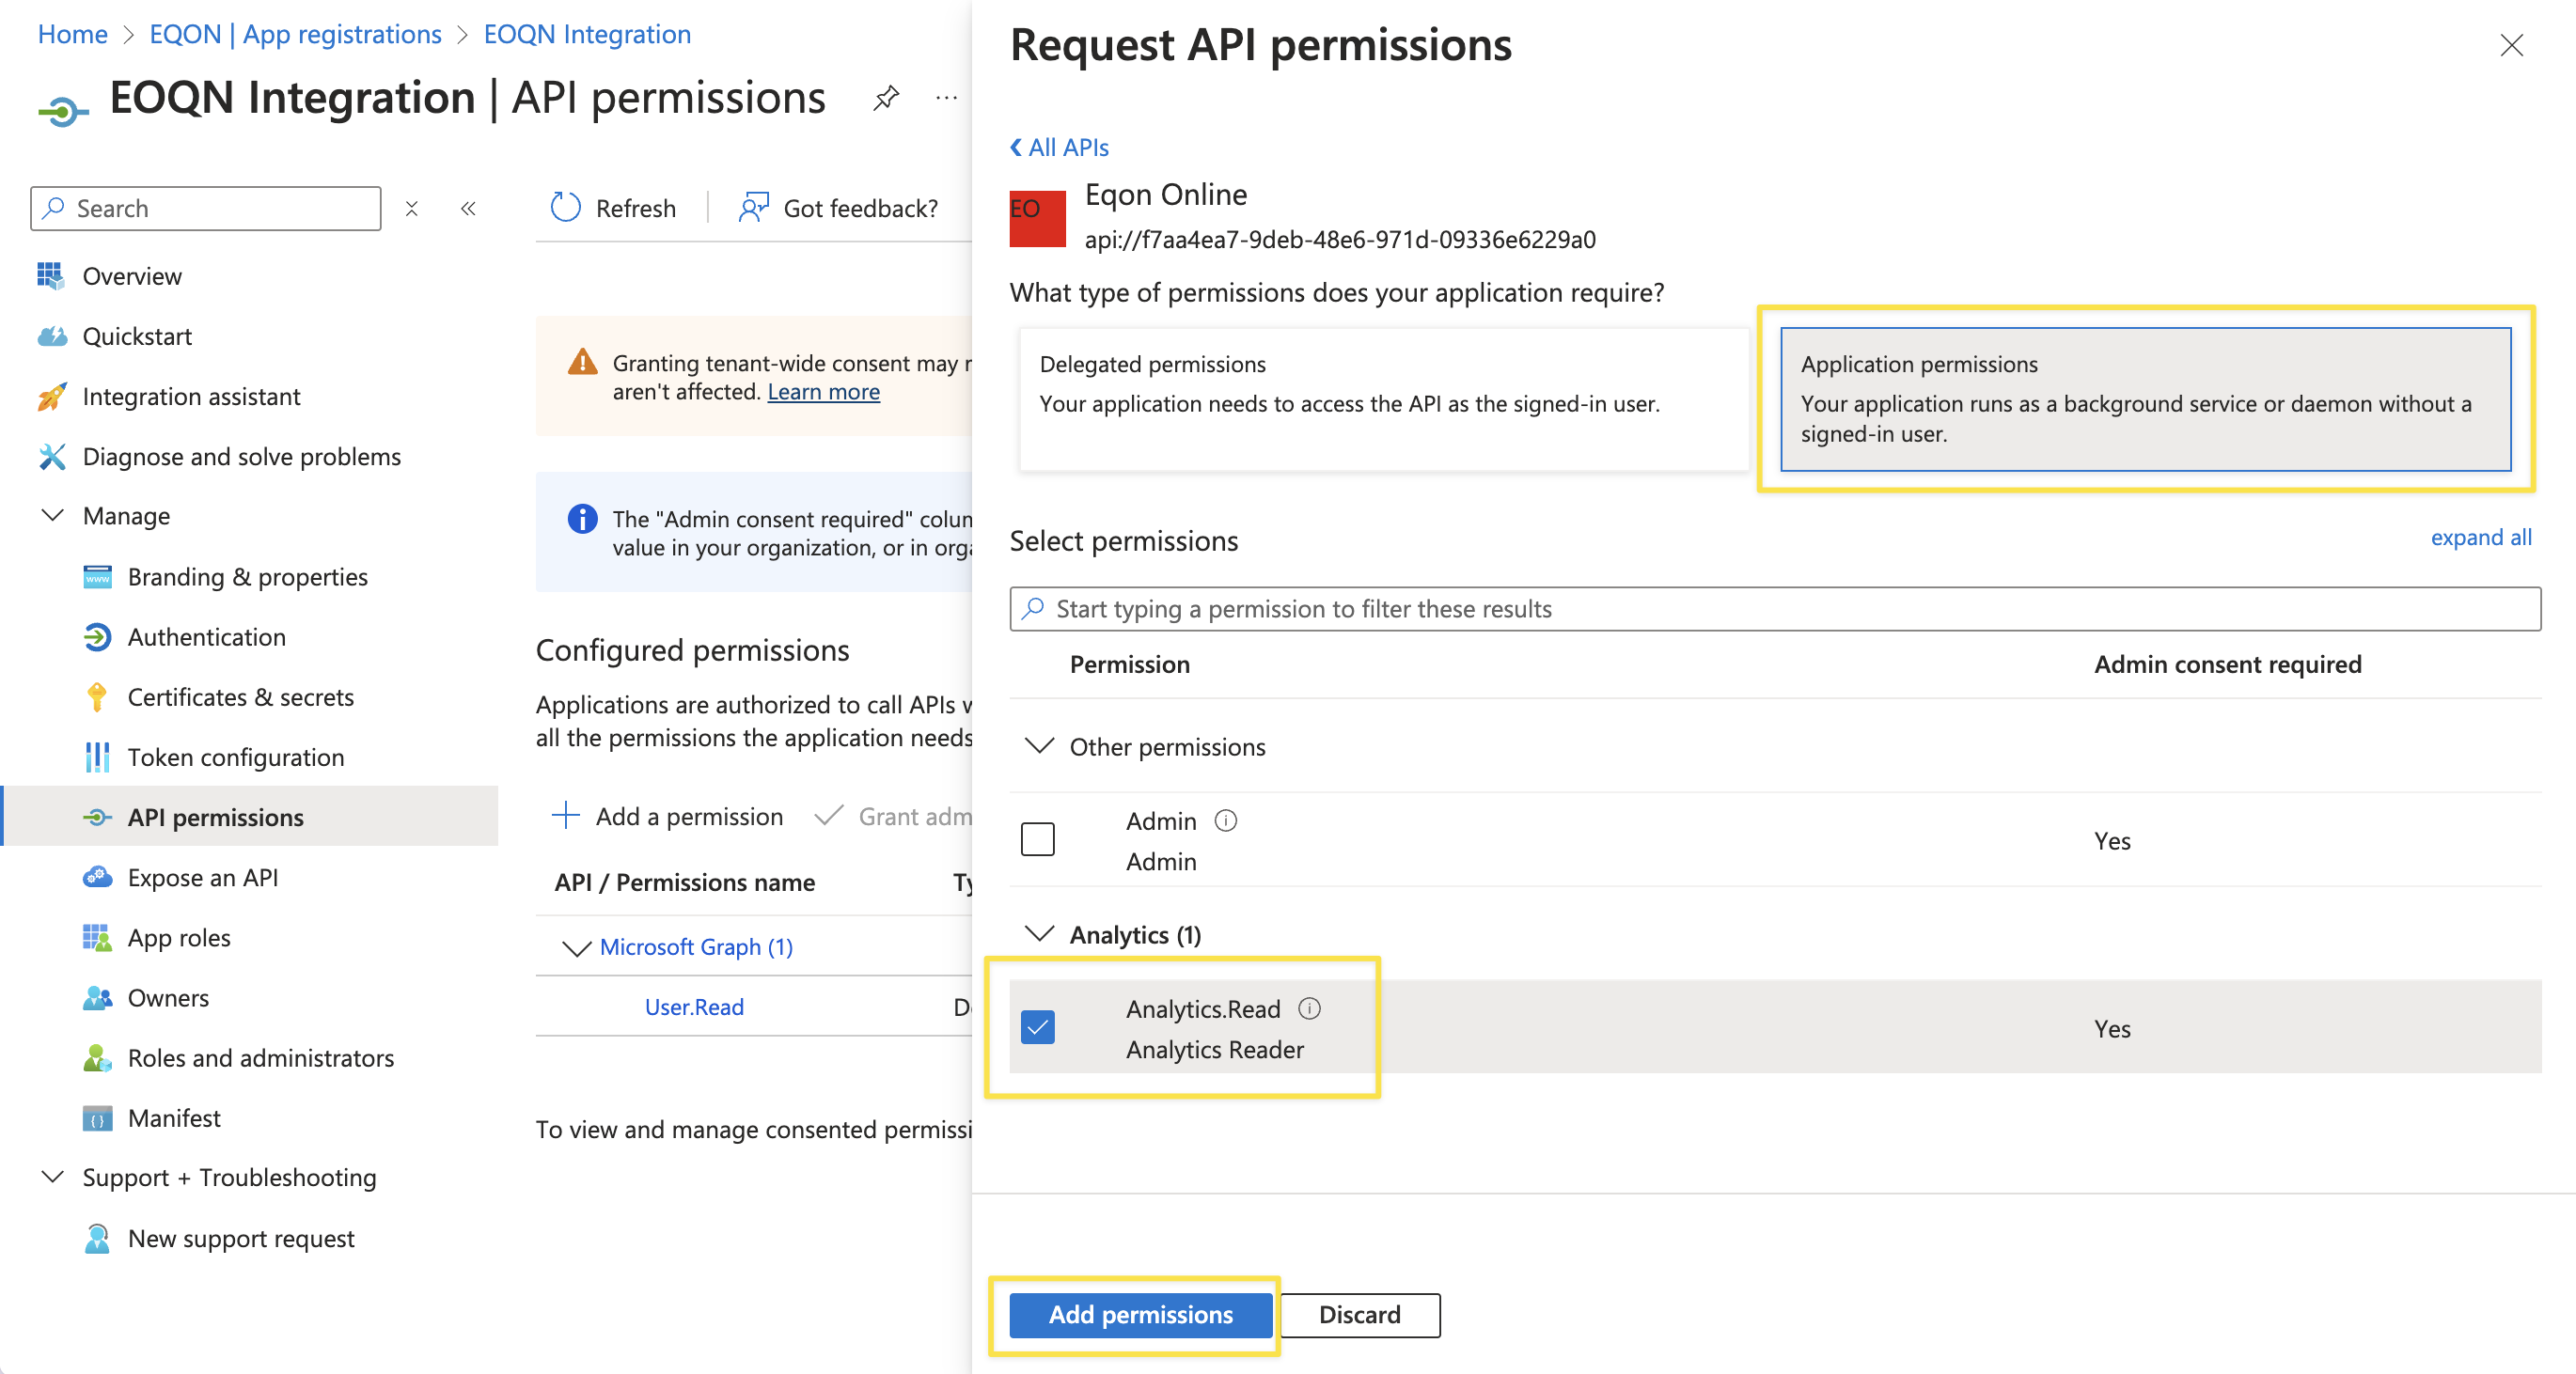Open the User.Read permission link

click(694, 1007)
